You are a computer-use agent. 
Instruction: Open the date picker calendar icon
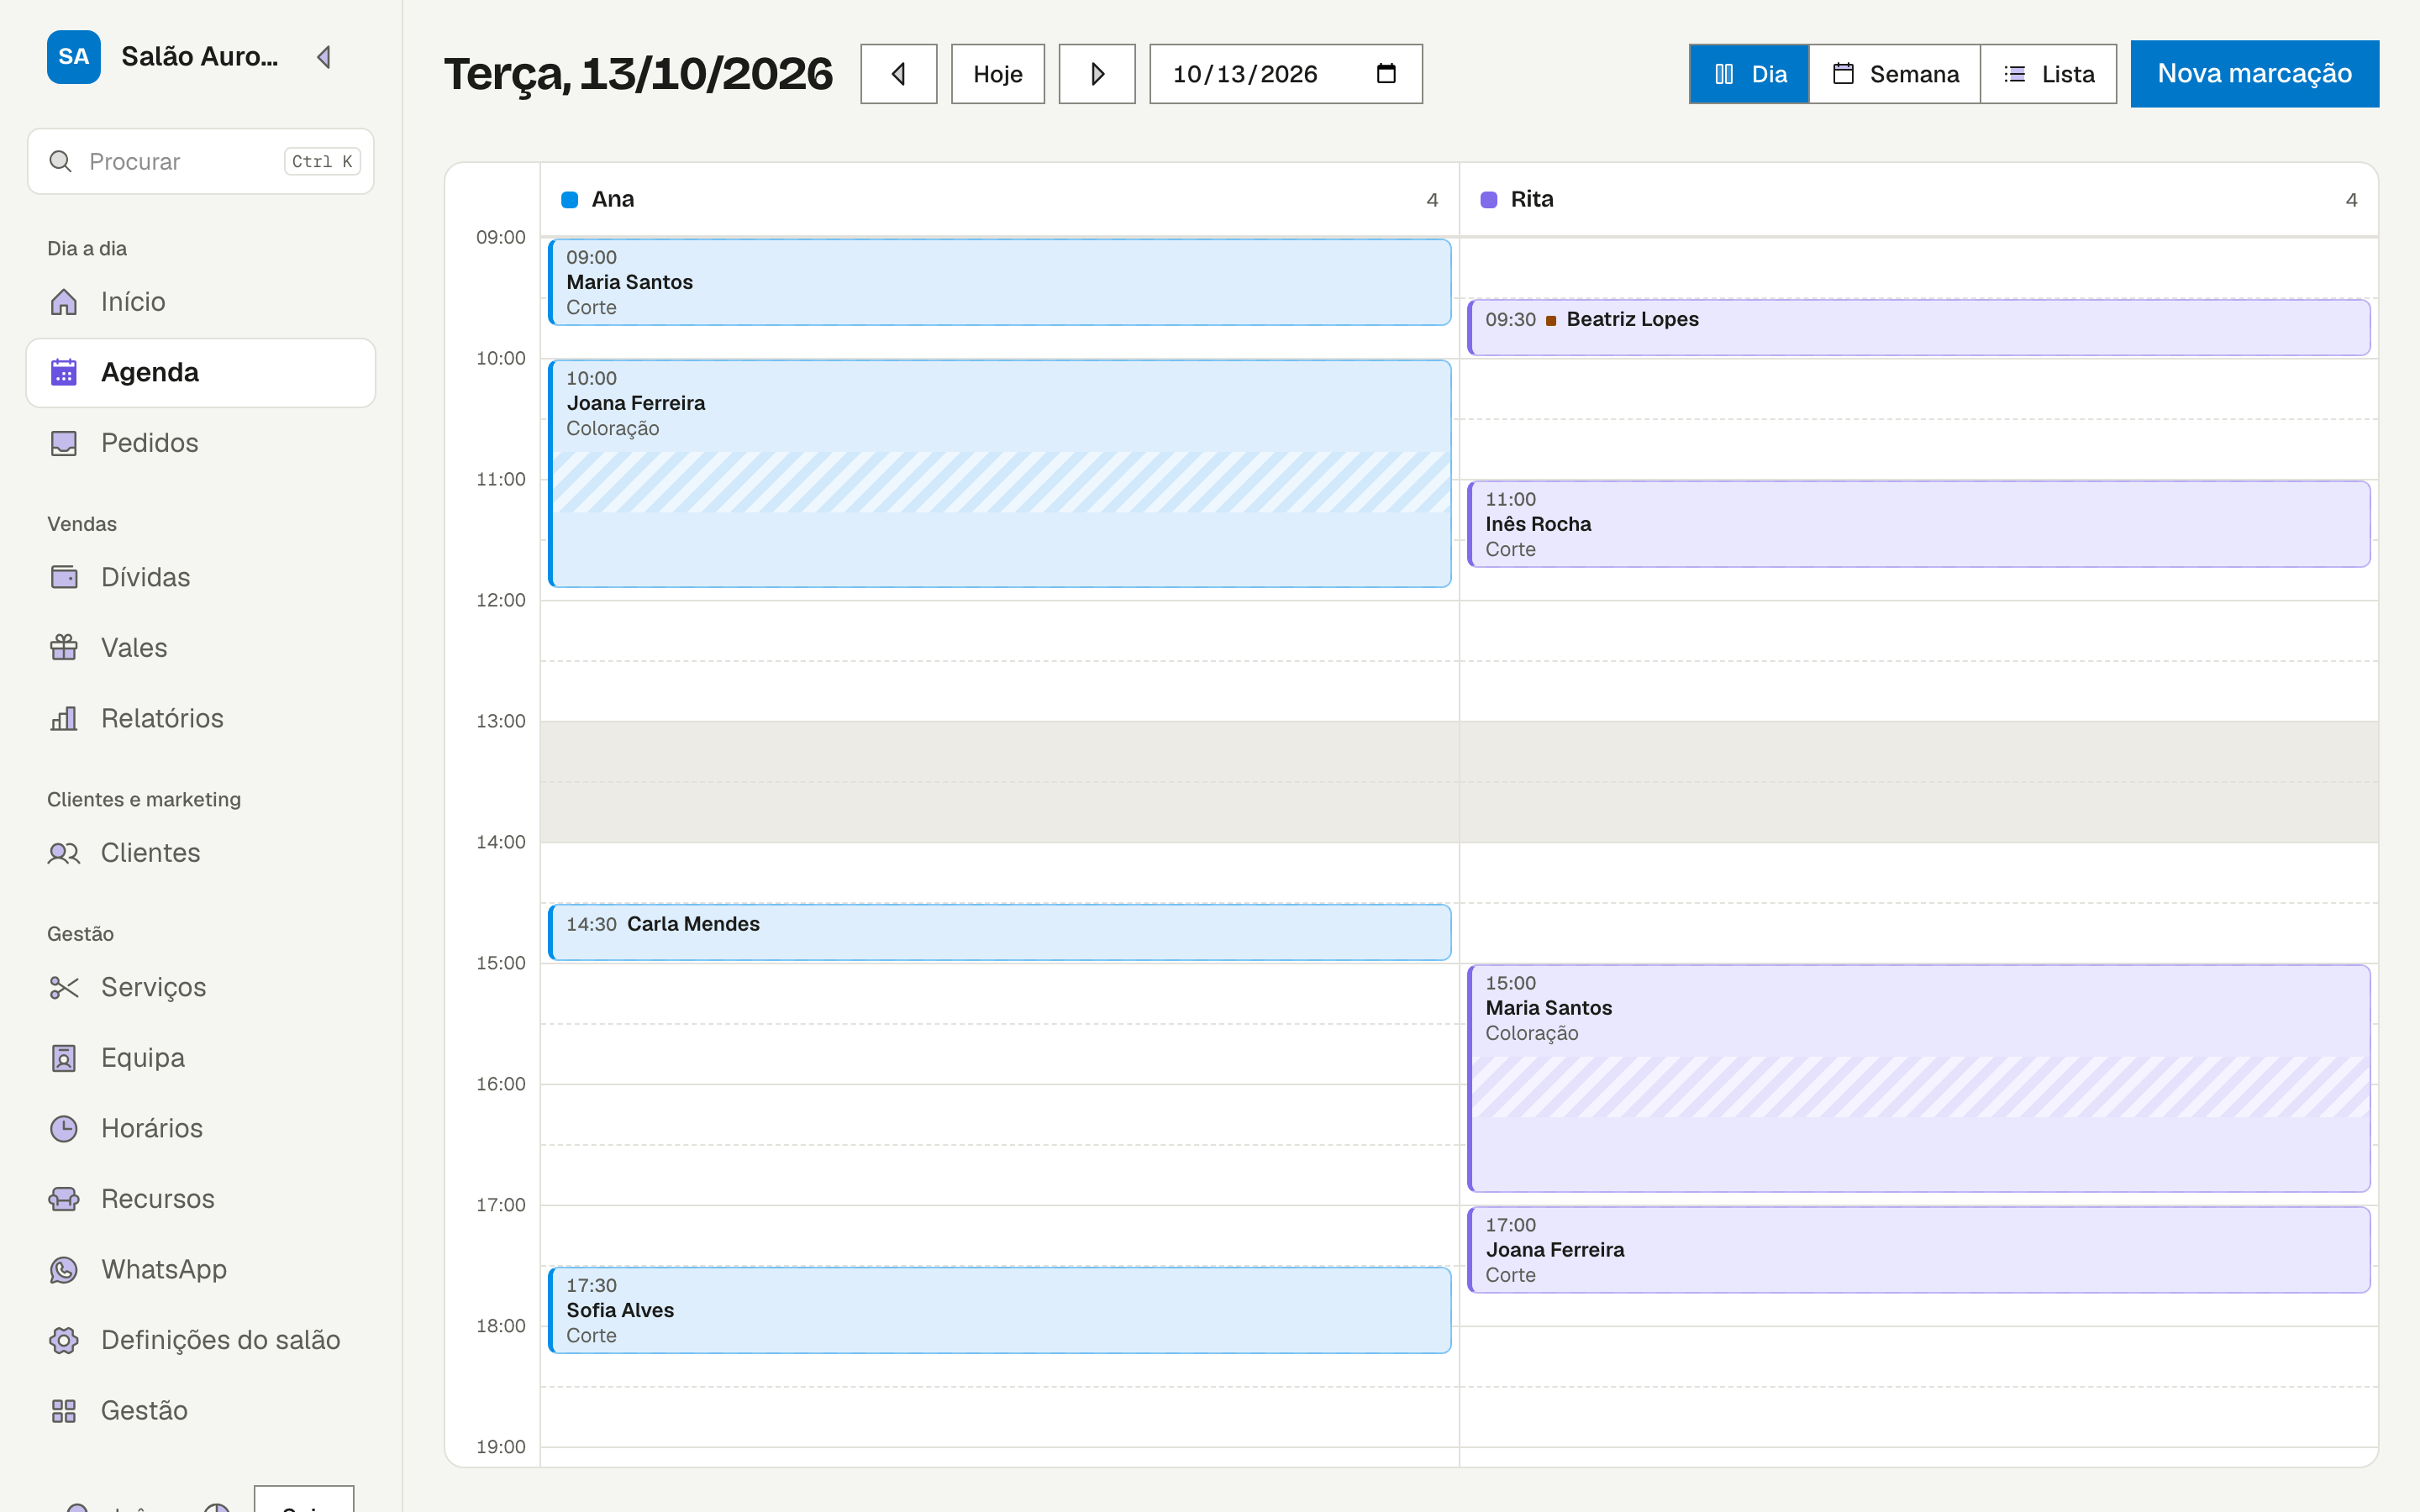click(1386, 73)
